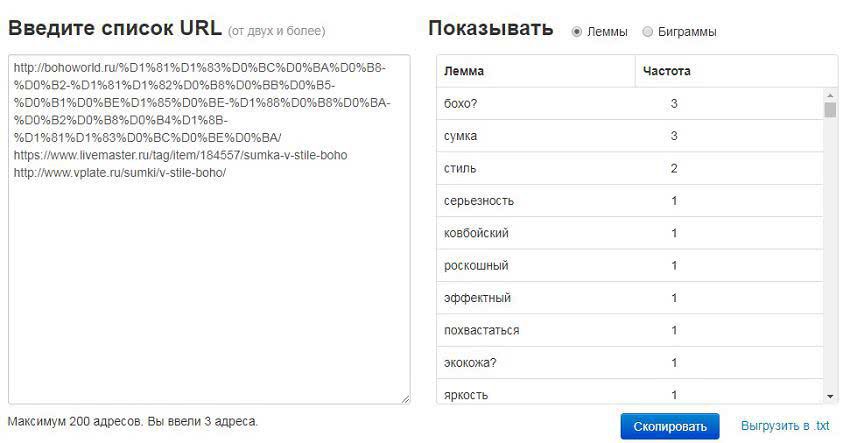The height and width of the screenshot is (443, 850).
Task: Click the роскошный lemma cell
Action: click(x=476, y=266)
